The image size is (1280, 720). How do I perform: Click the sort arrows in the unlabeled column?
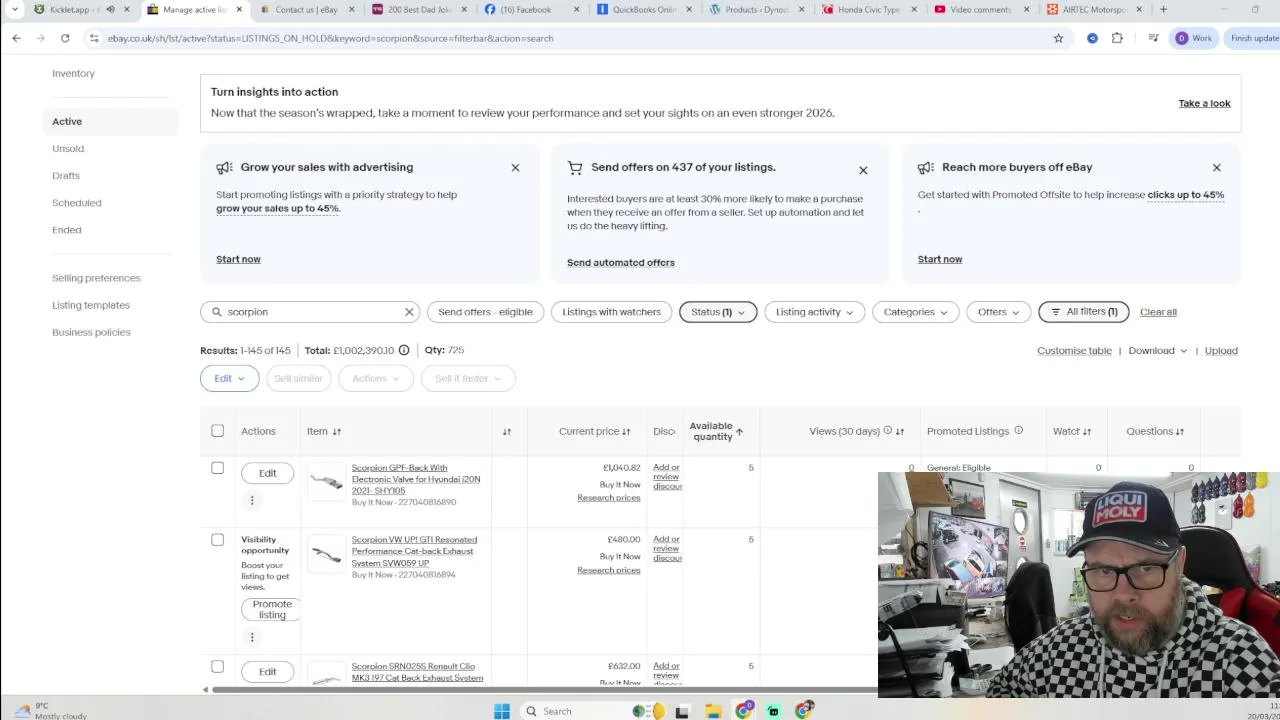coord(507,432)
